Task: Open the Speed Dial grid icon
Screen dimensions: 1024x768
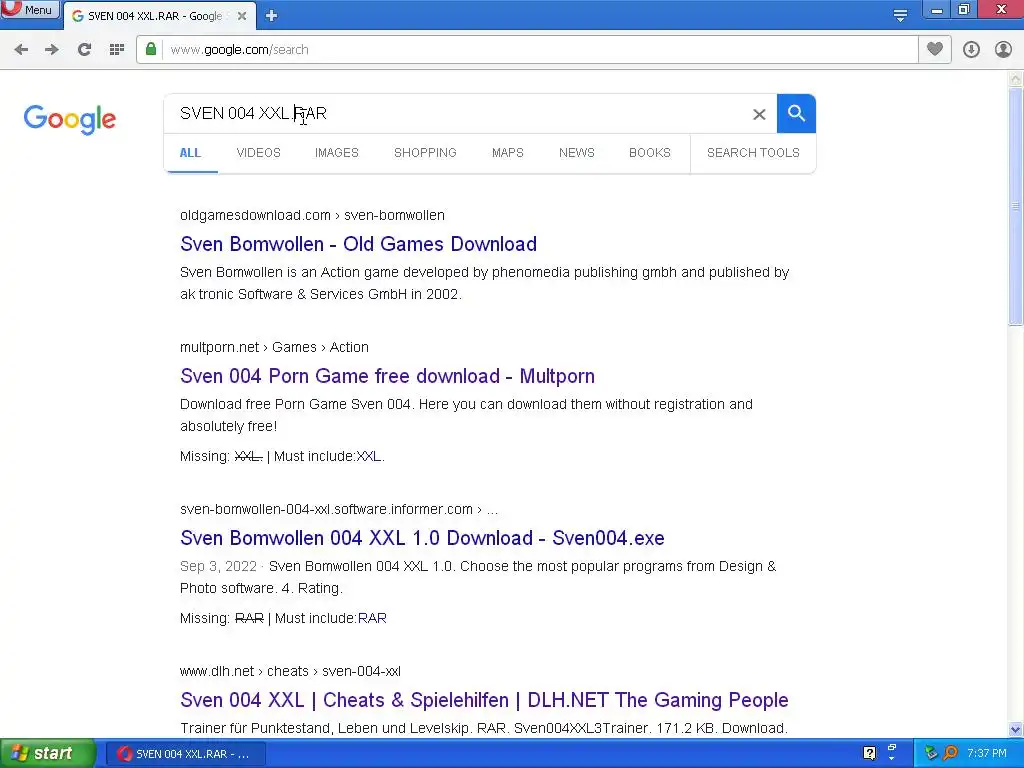Action: click(117, 50)
